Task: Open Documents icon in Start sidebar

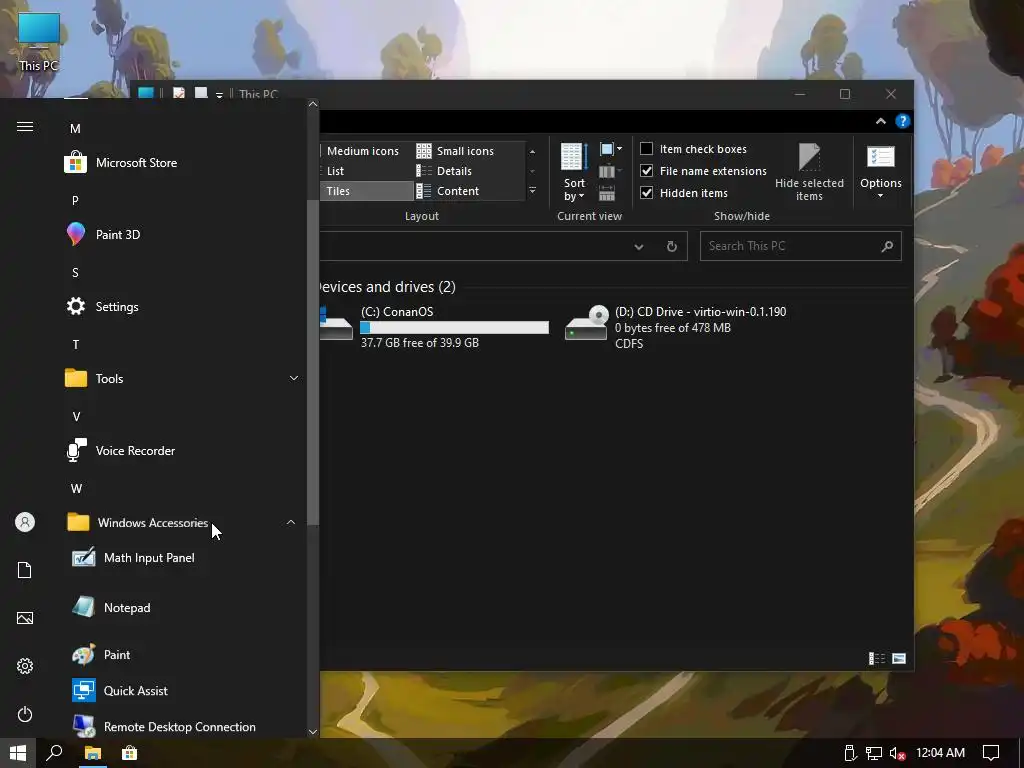Action: (25, 570)
